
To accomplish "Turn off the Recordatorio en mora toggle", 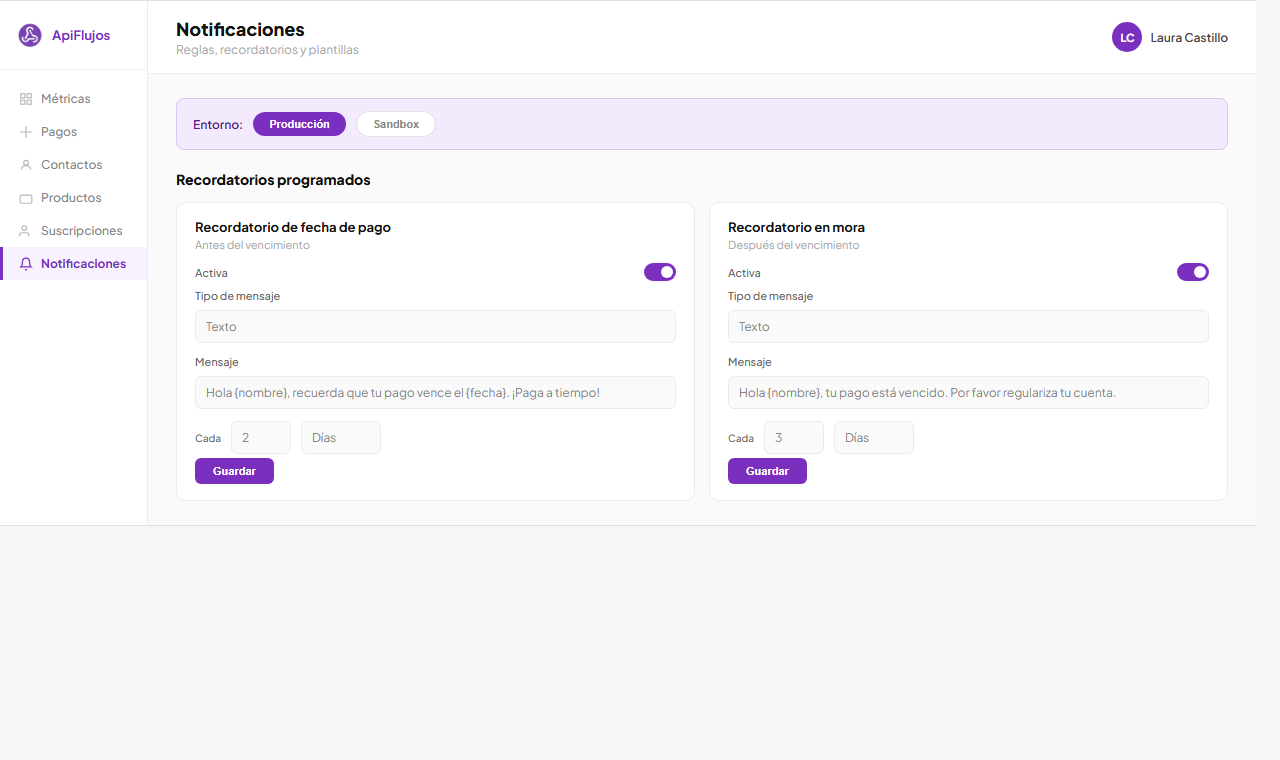I will pos(1192,272).
